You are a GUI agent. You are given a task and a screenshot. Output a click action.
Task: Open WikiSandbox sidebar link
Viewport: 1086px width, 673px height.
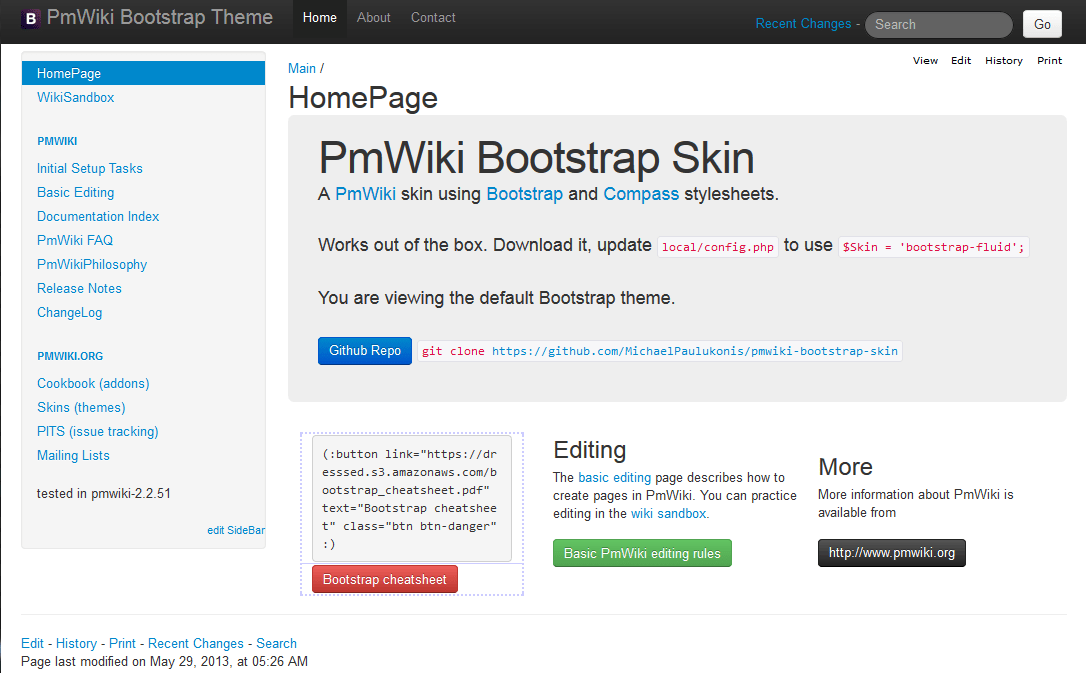75,98
